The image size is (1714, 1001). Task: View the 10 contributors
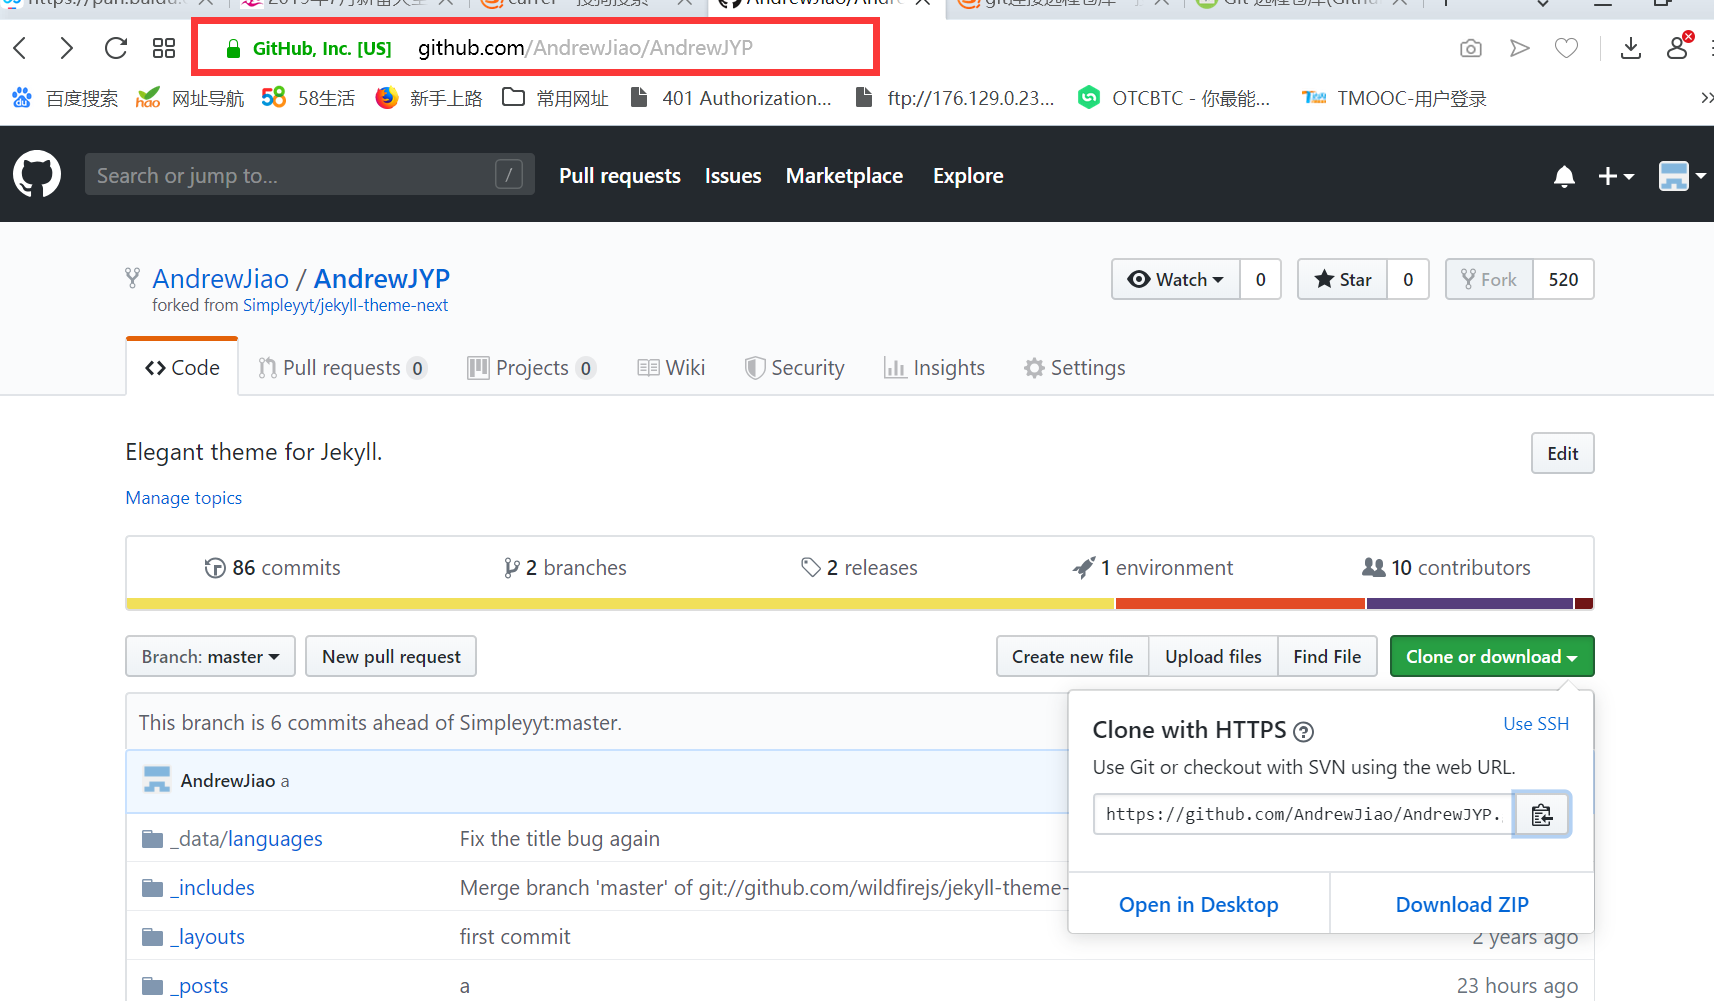coord(1446,568)
